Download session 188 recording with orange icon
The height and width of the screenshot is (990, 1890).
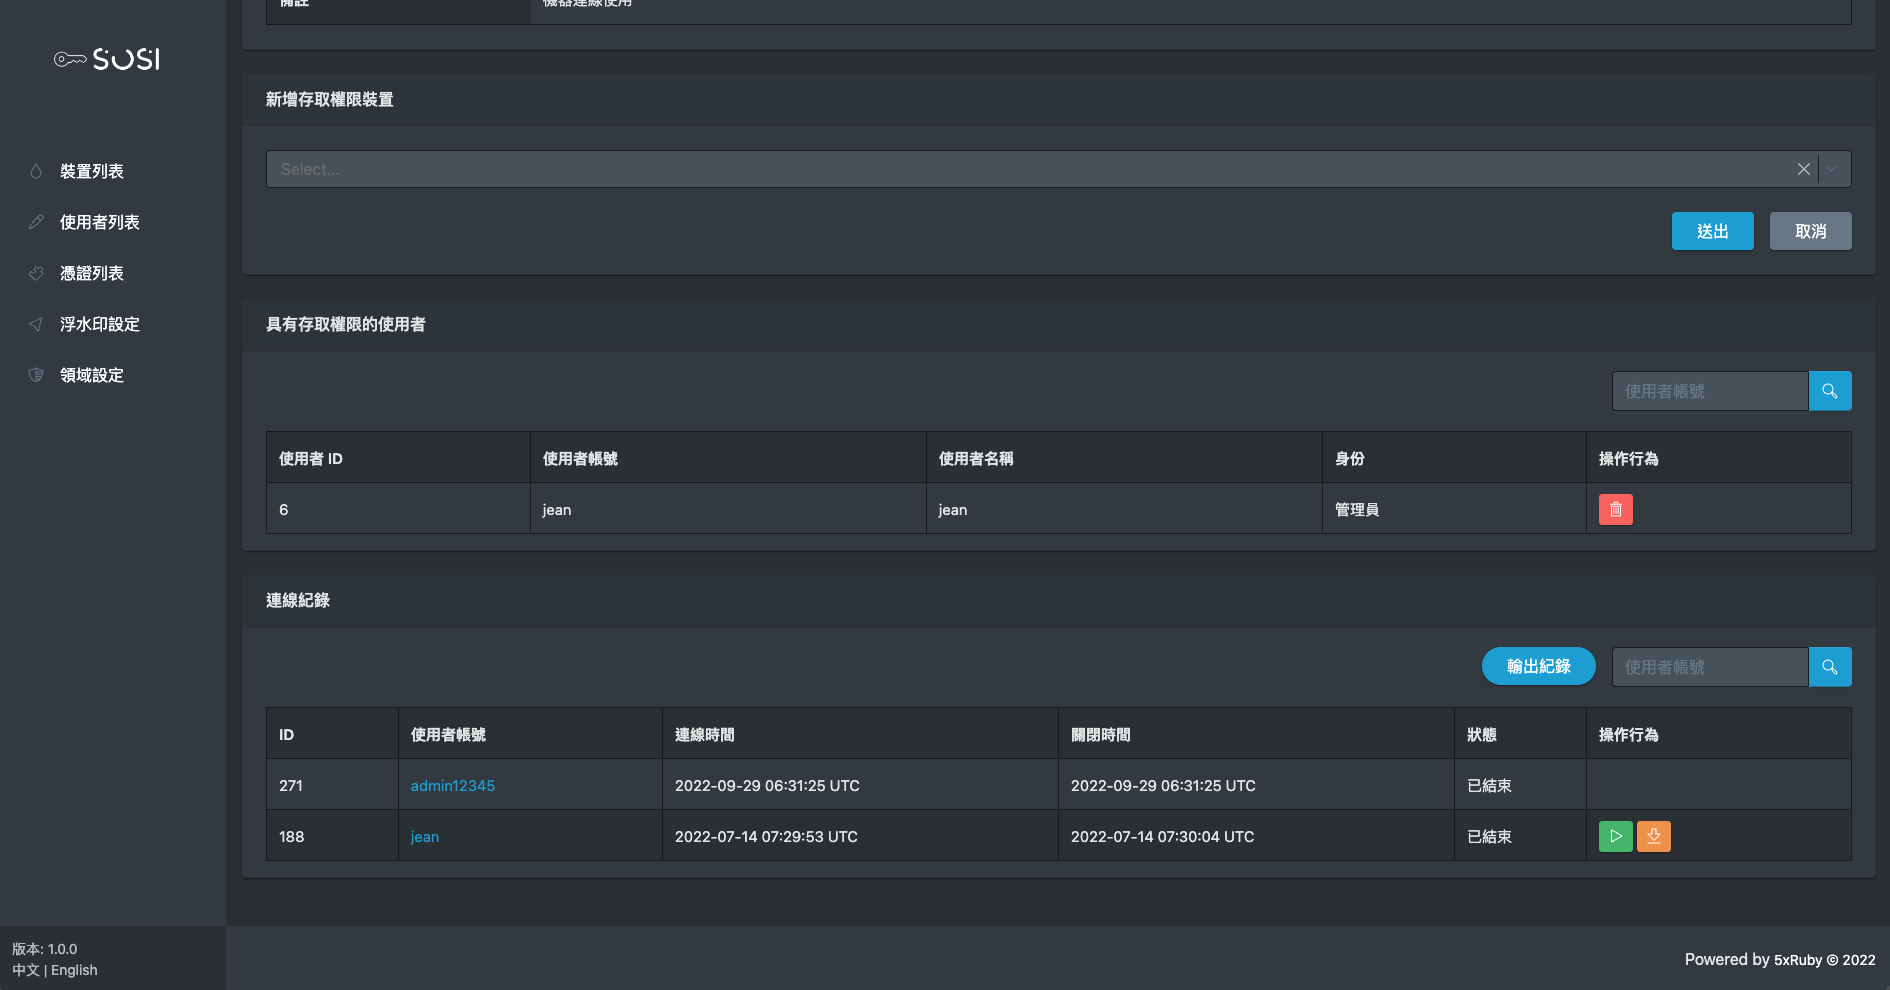(x=1653, y=836)
